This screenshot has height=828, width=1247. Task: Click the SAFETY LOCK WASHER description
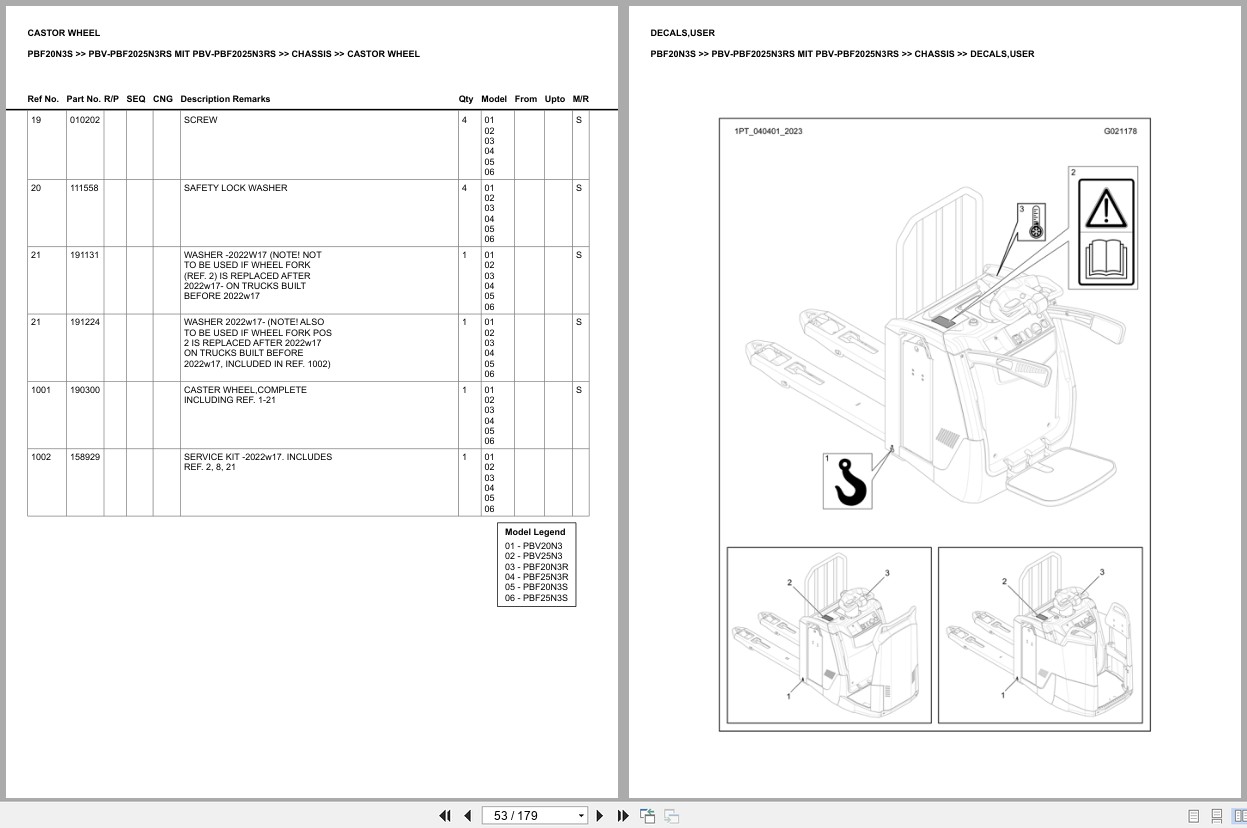point(235,188)
